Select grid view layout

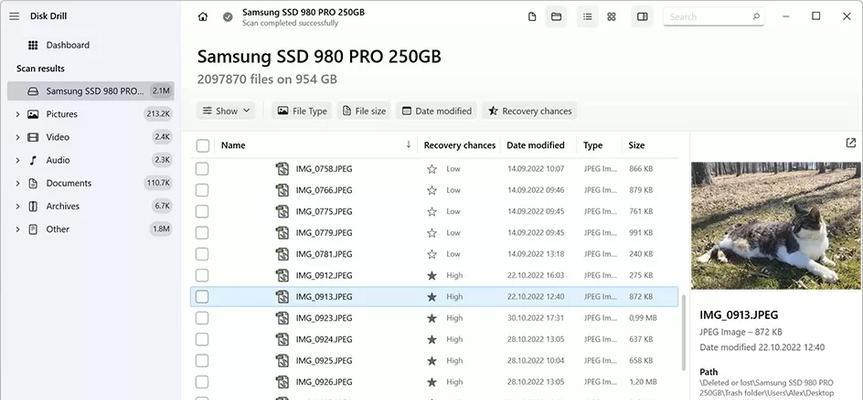coord(611,17)
